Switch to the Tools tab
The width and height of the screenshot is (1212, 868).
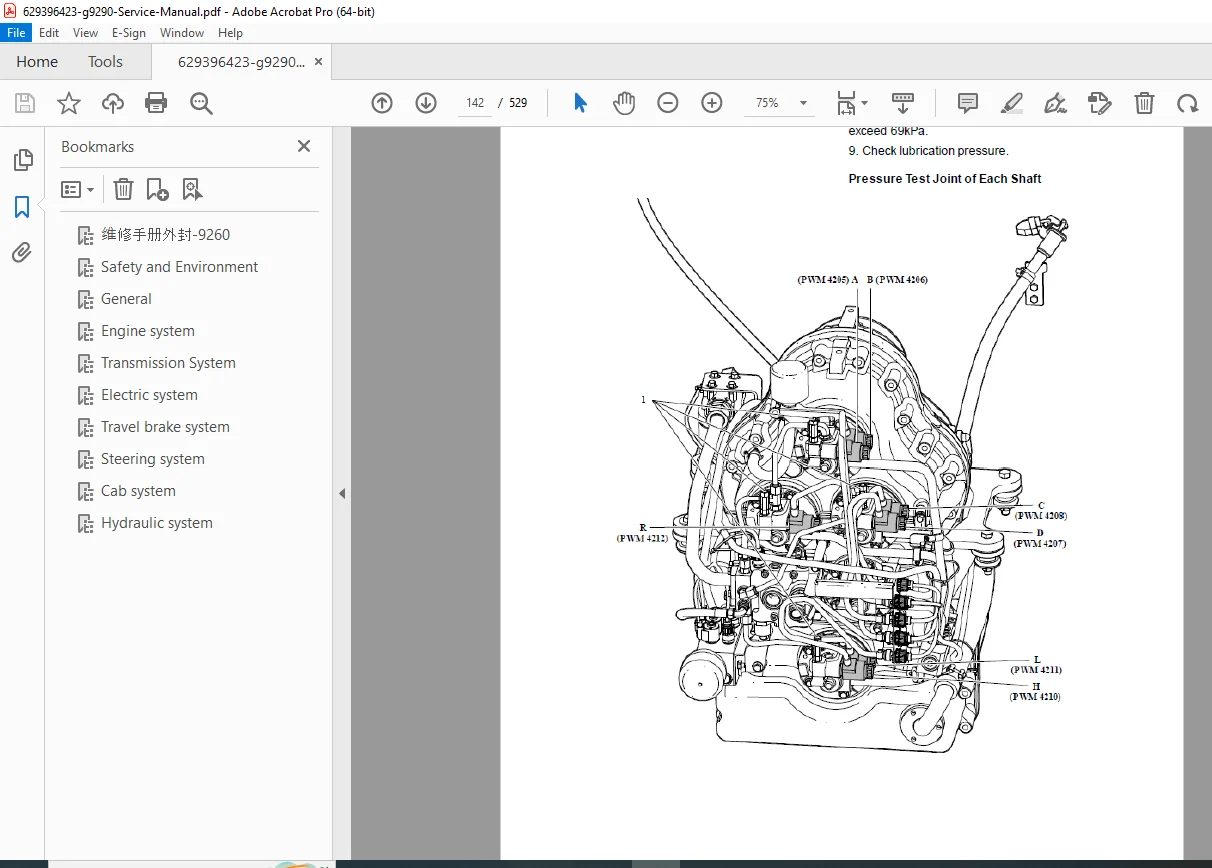pyautogui.click(x=105, y=62)
